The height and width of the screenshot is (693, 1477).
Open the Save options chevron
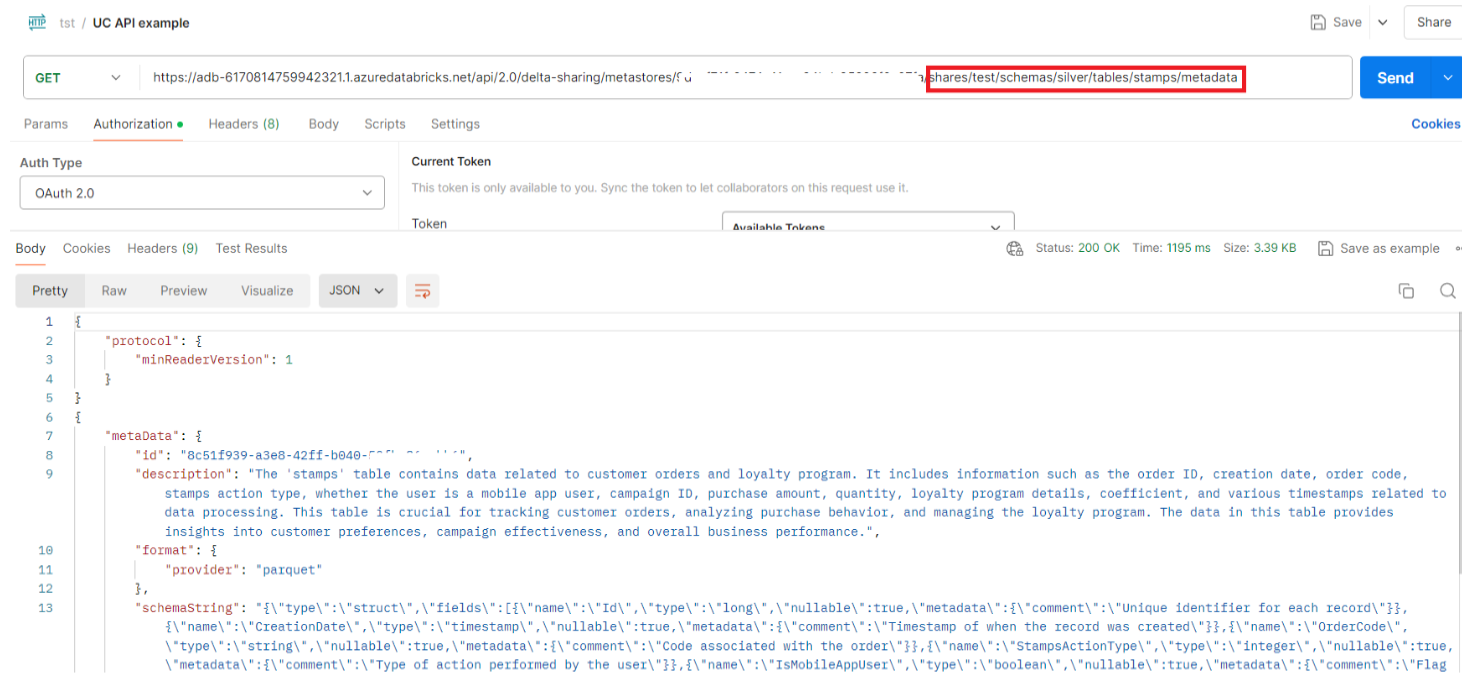pyautogui.click(x=1382, y=22)
